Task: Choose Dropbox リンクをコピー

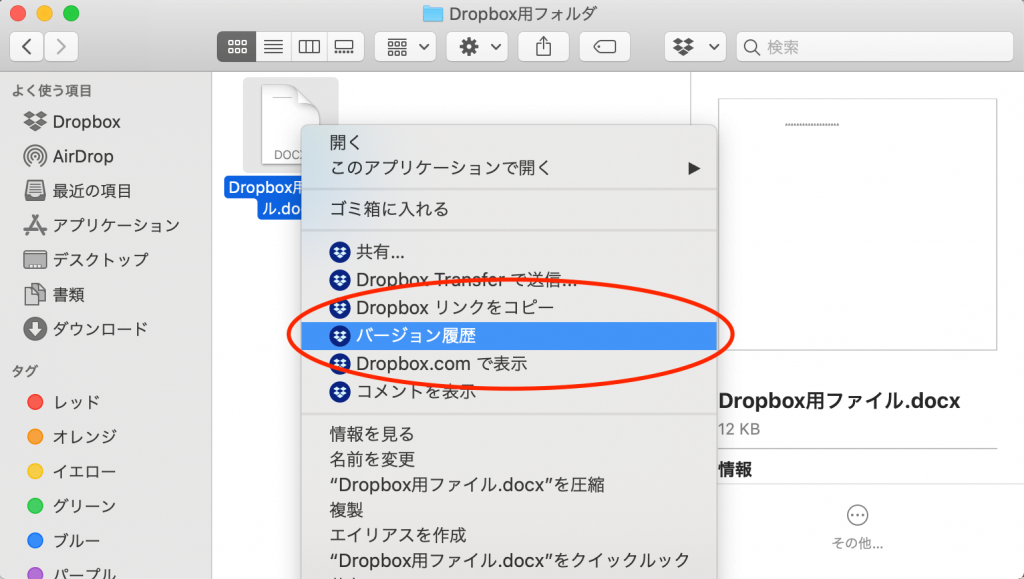Action: [x=509, y=307]
